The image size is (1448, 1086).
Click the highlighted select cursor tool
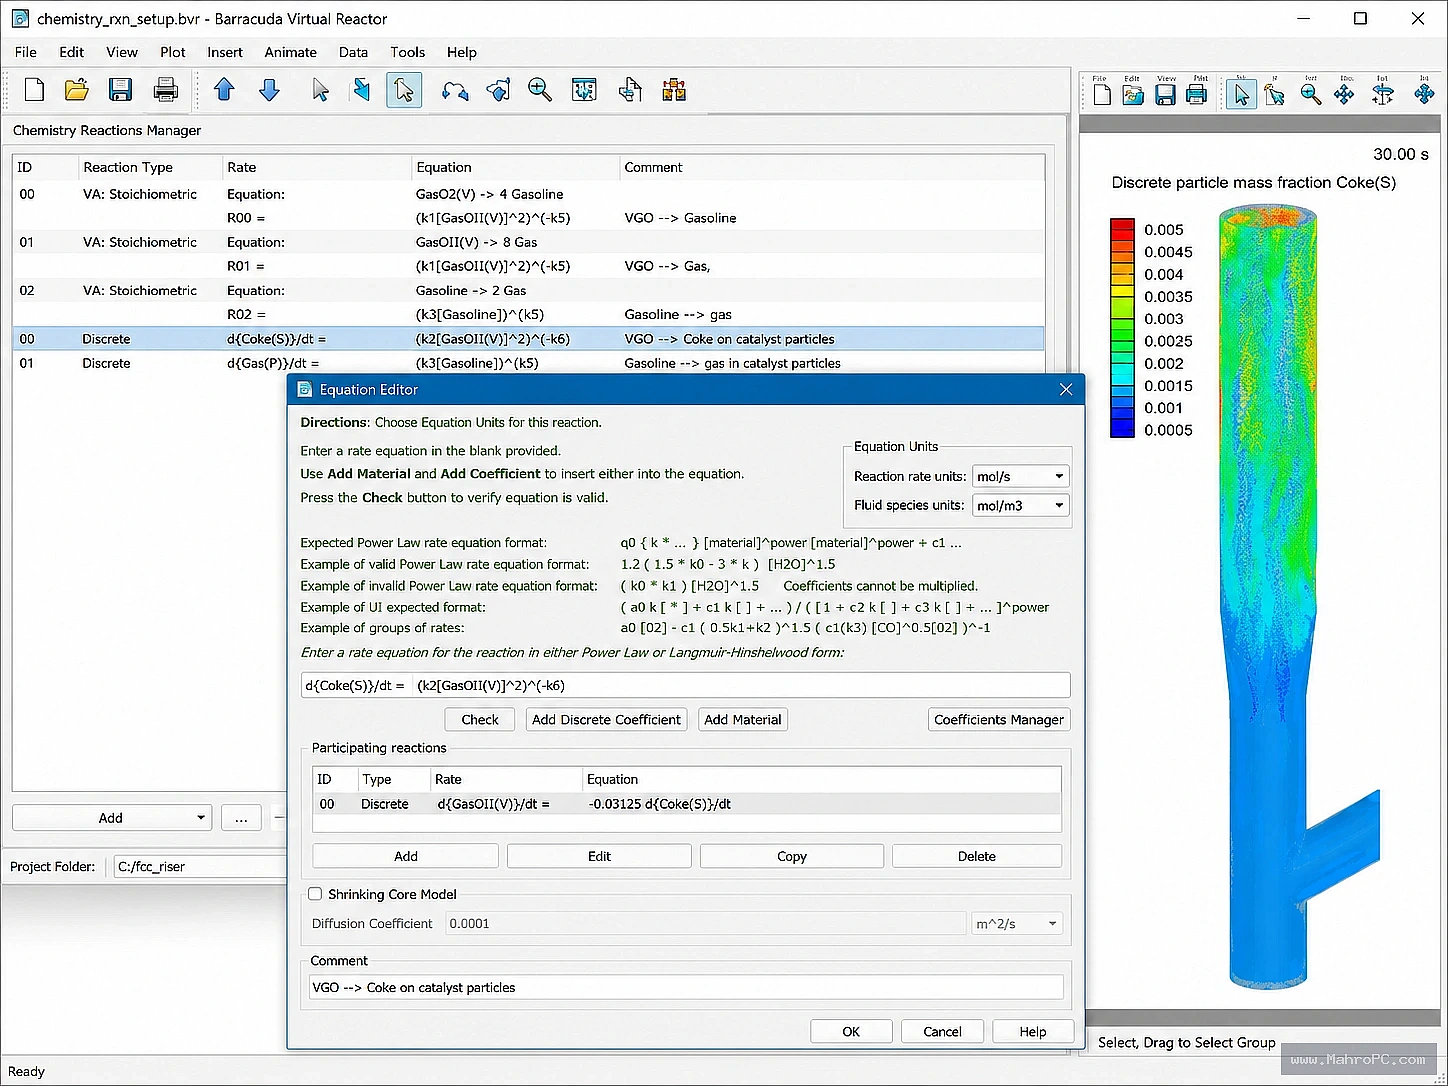[404, 90]
